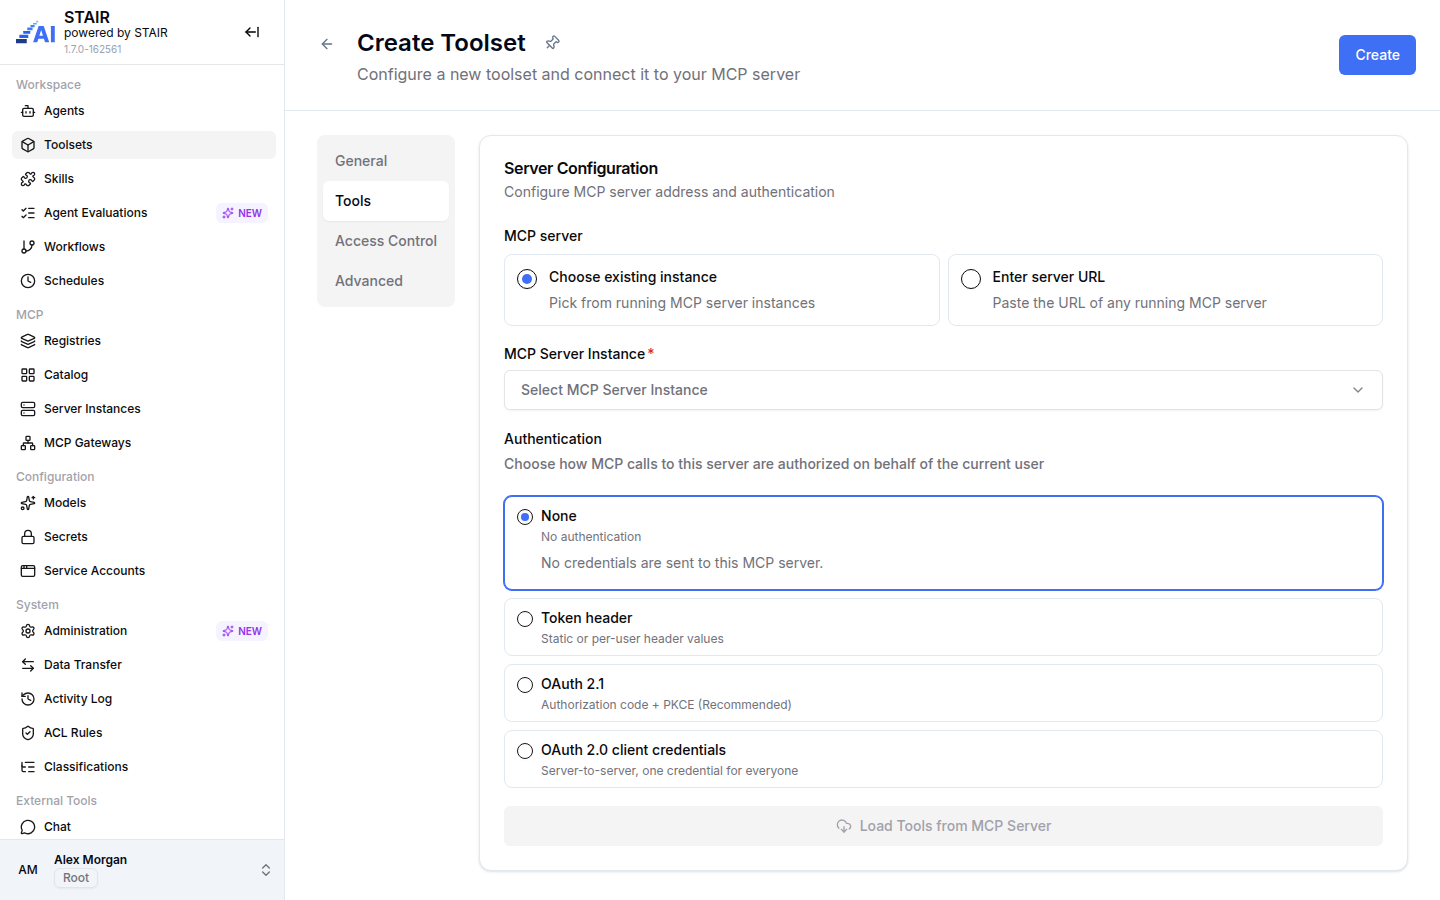Open the Data Transfer page
The image size is (1440, 900).
click(144, 665)
